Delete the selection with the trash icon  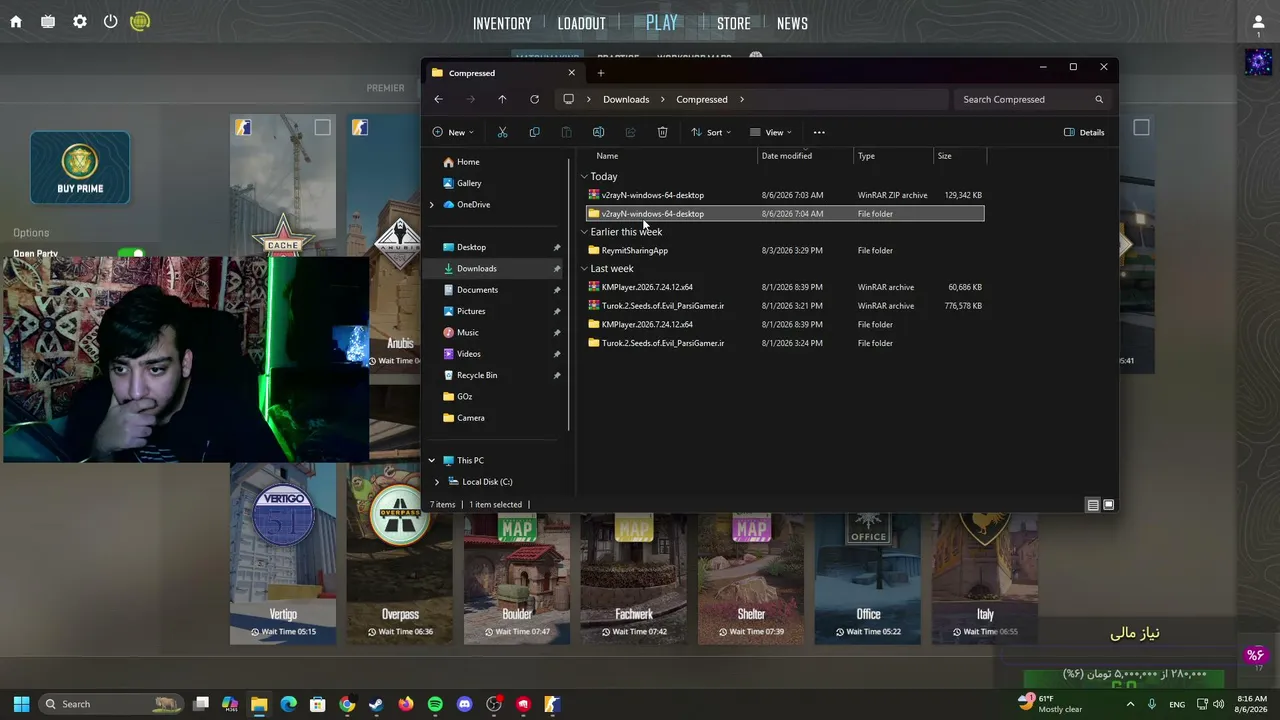pyautogui.click(x=662, y=132)
